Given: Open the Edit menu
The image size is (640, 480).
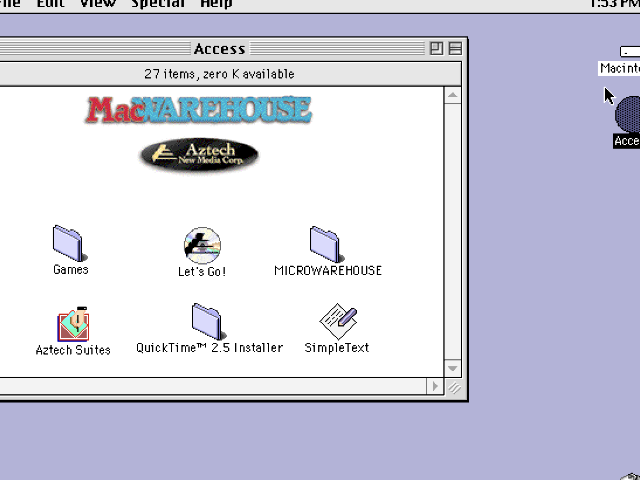Looking at the screenshot, I should (x=50, y=4).
